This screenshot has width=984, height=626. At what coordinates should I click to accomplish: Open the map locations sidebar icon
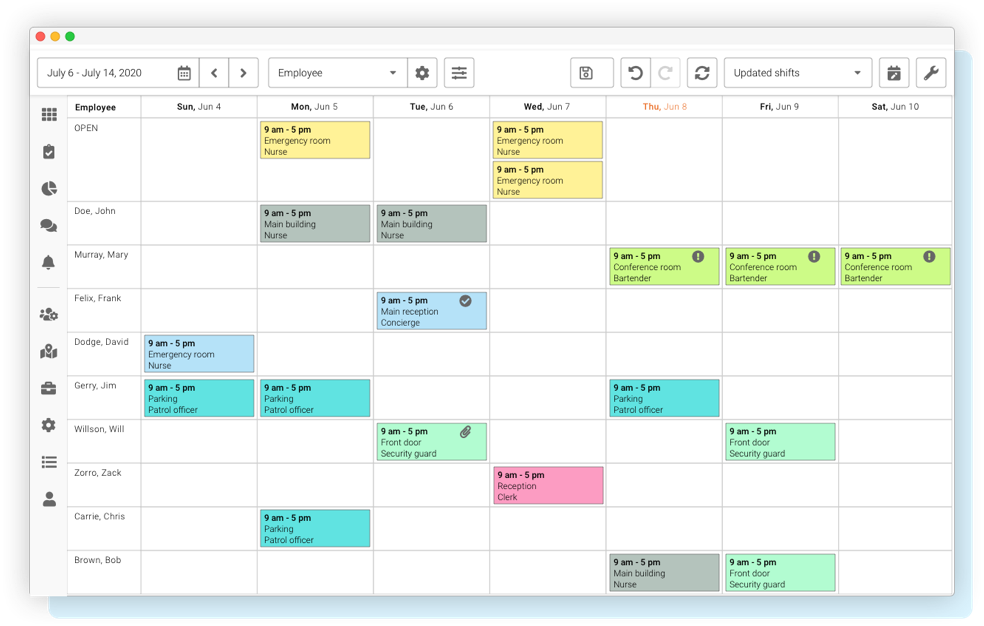(x=49, y=352)
